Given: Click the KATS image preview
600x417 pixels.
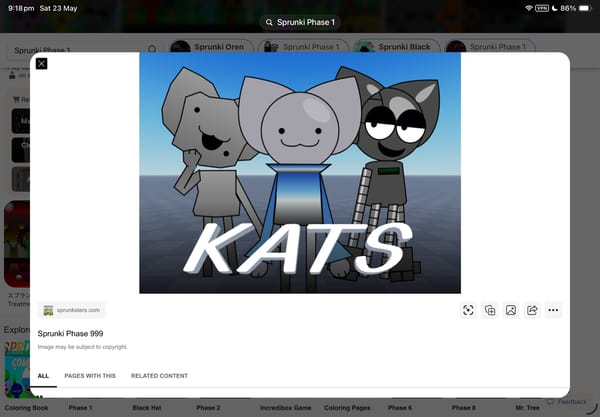Looking at the screenshot, I should (x=300, y=173).
